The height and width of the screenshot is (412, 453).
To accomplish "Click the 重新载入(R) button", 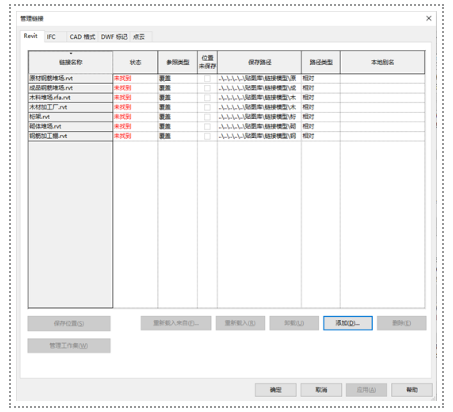I will pos(240,323).
